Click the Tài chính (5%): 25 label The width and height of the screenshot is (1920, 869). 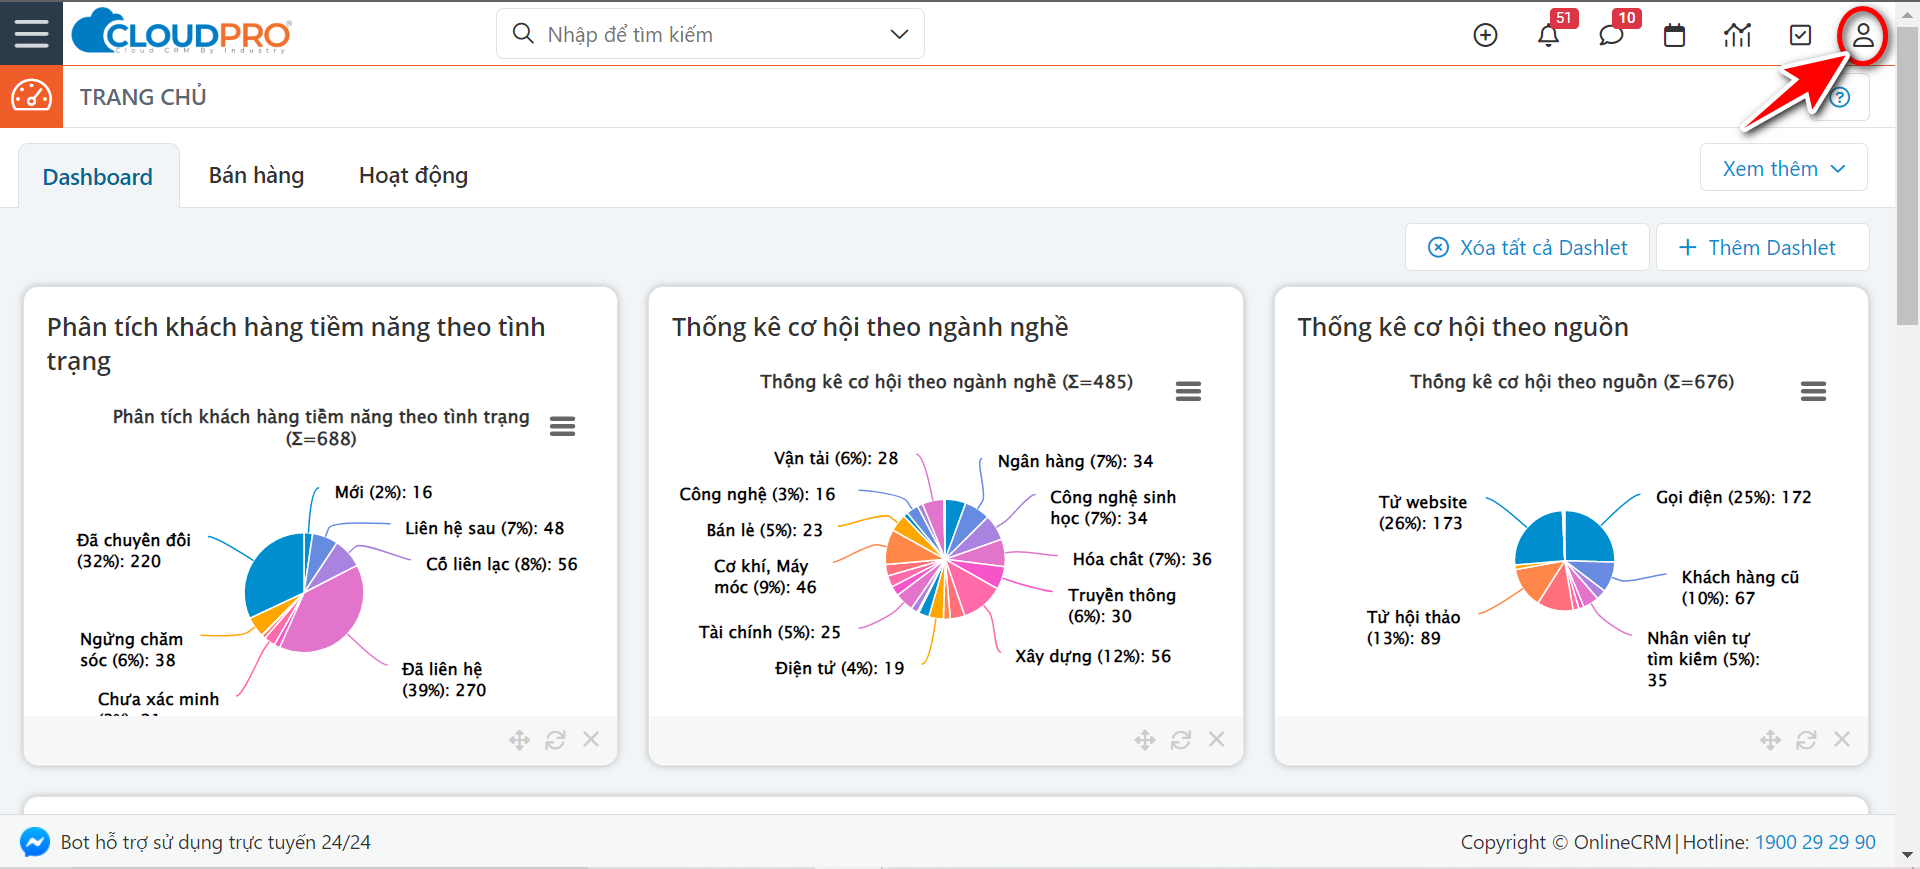(x=769, y=632)
